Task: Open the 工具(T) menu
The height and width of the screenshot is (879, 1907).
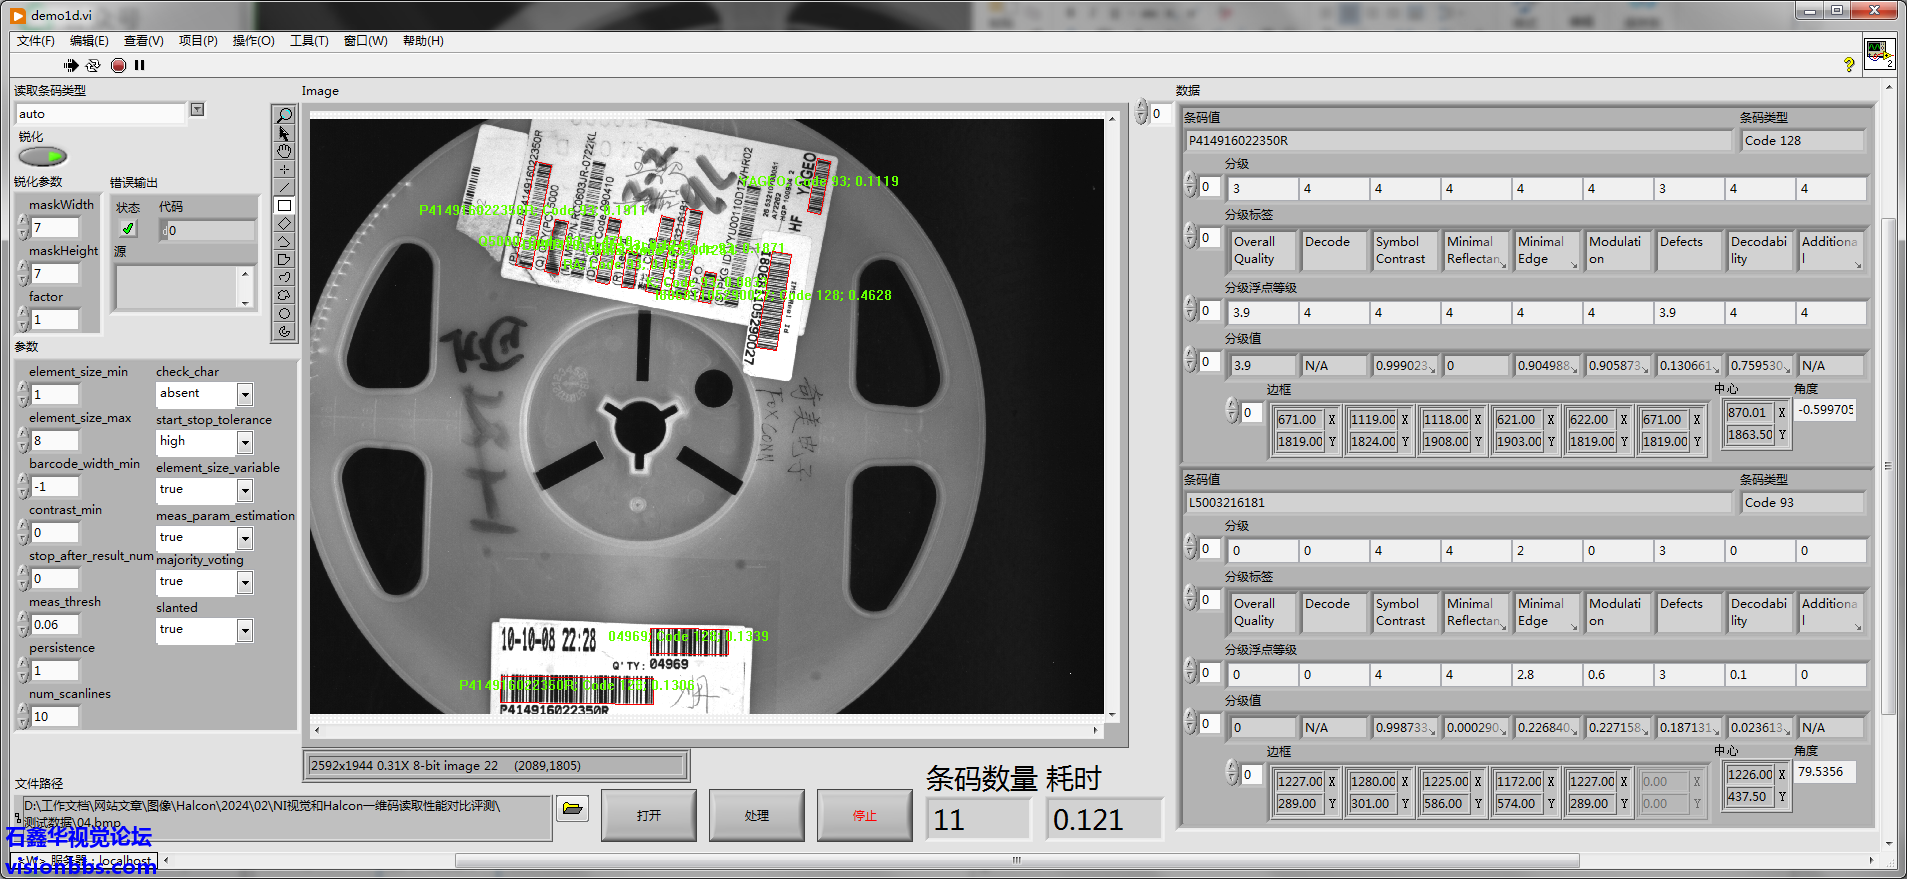Action: point(309,41)
